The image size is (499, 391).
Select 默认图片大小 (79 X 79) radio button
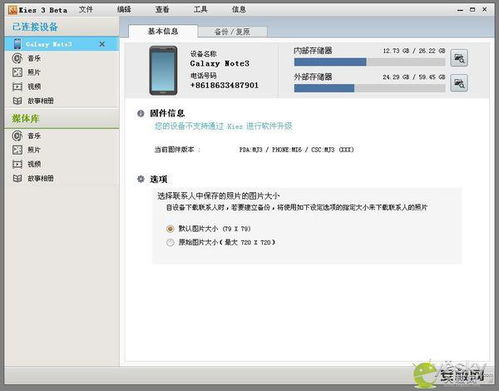[x=170, y=229]
